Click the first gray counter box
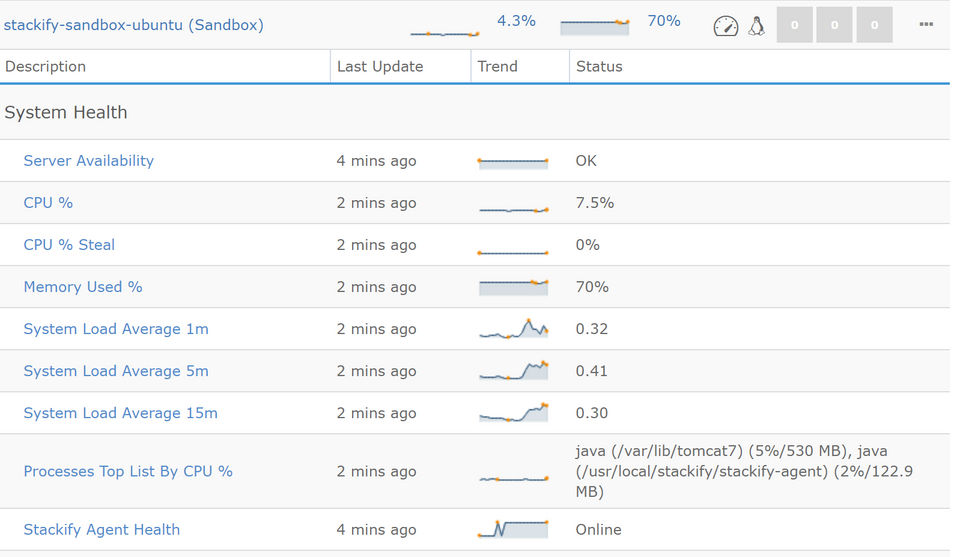This screenshot has width=960, height=557. click(795, 25)
